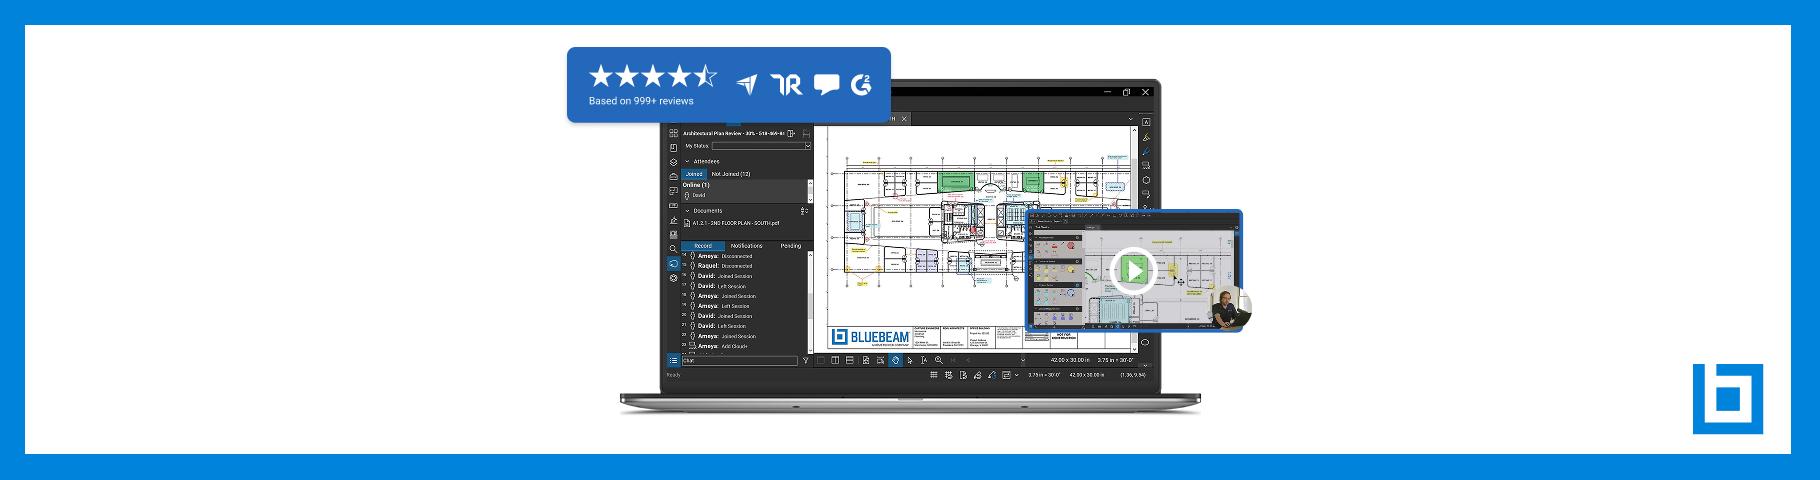Click the paper-plane review logo
Screen dimensions: 1820x480
[x=747, y=85]
